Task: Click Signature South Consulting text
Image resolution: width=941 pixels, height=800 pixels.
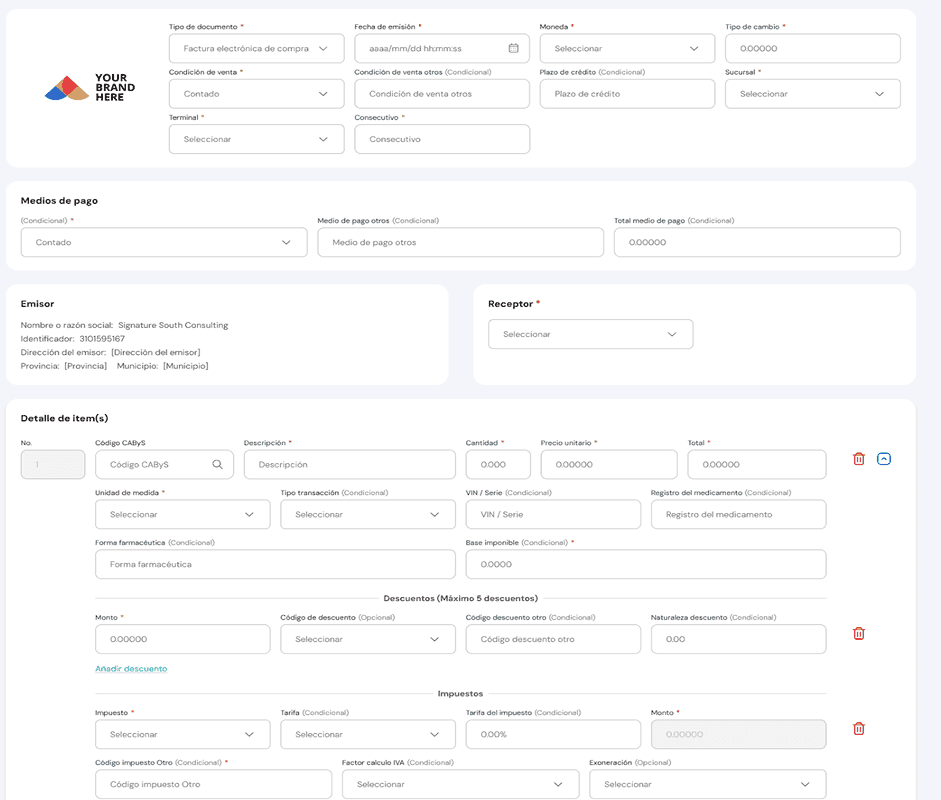Action: click(173, 325)
